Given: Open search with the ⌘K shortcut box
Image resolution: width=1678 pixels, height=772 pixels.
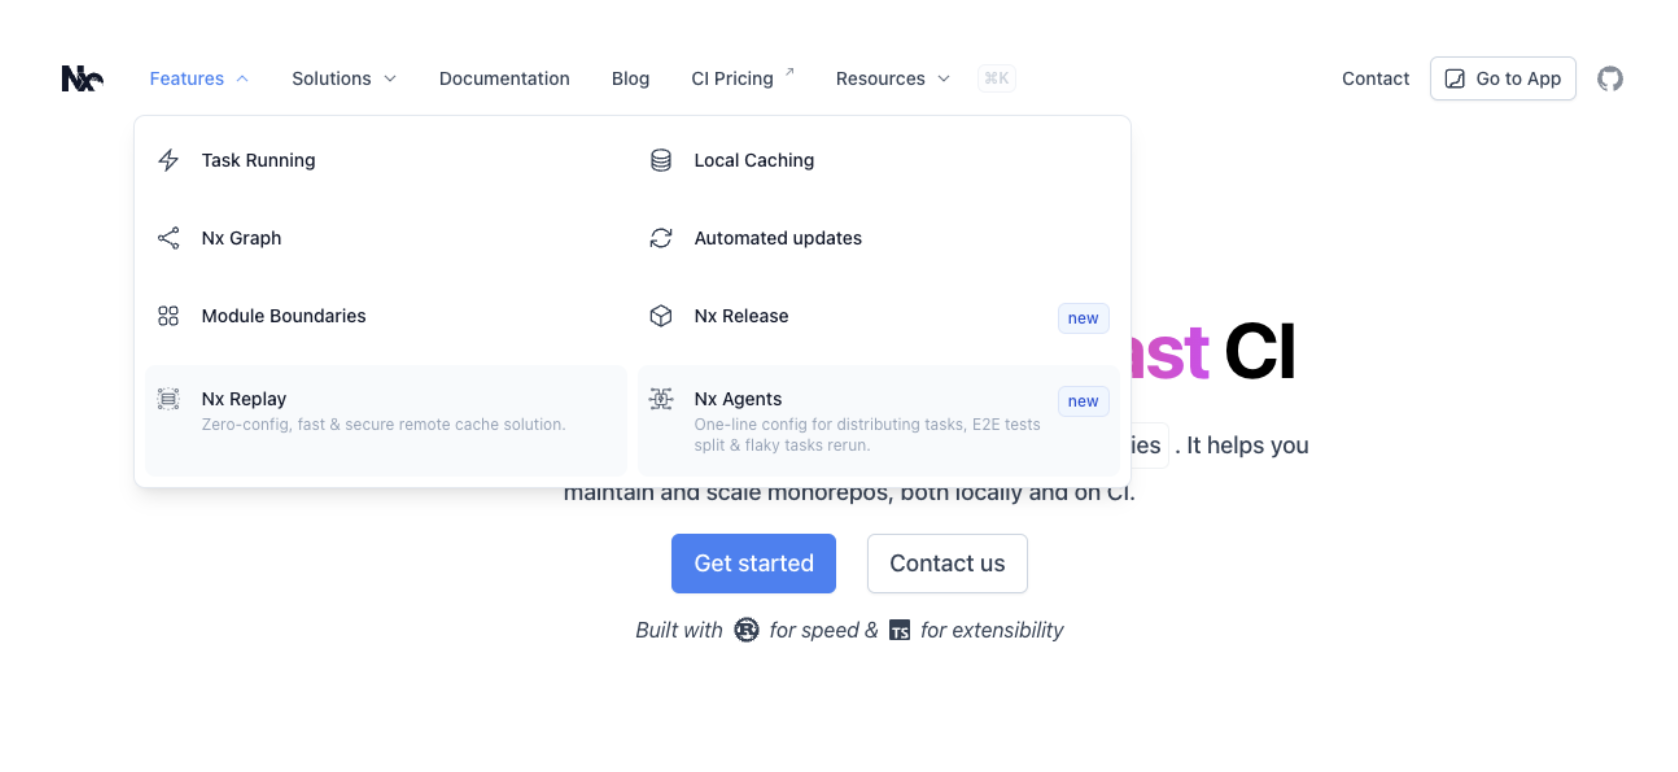Looking at the screenshot, I should 996,78.
